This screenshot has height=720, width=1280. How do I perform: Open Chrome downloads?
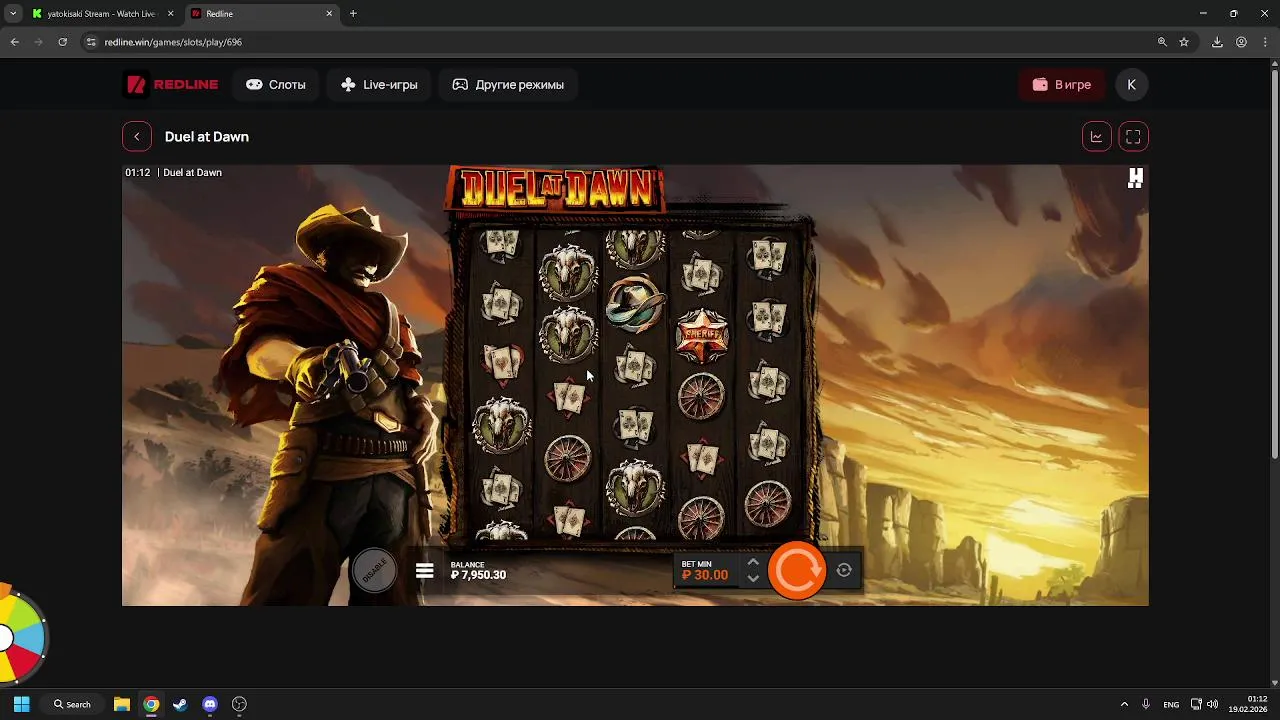tap(1217, 42)
